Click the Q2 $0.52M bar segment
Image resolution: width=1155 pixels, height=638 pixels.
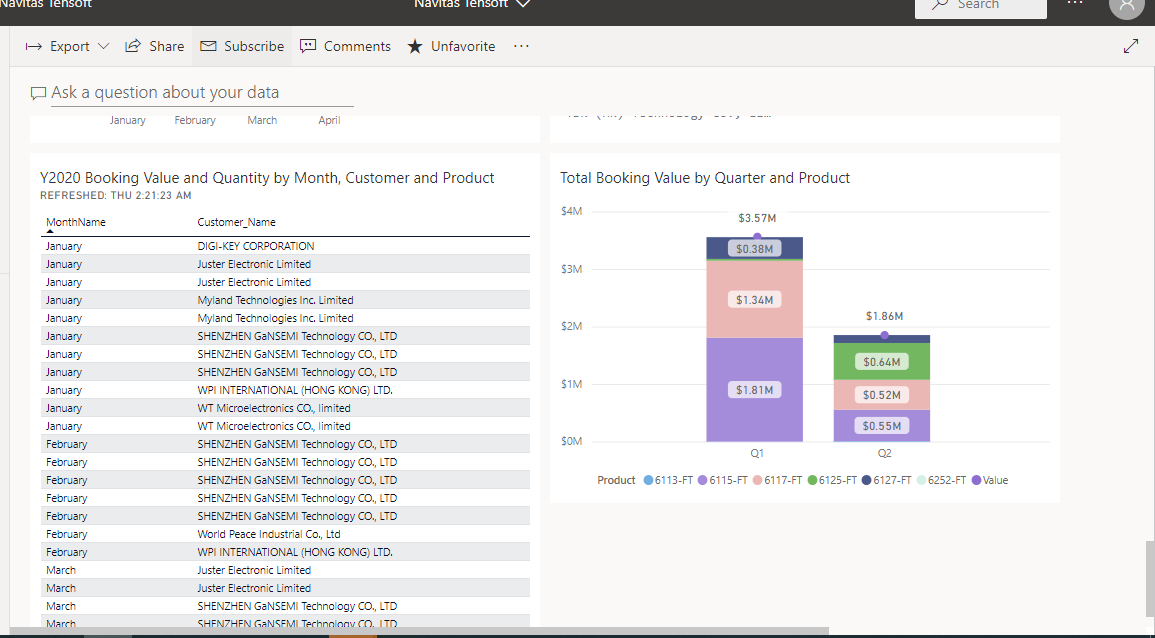[882, 395]
